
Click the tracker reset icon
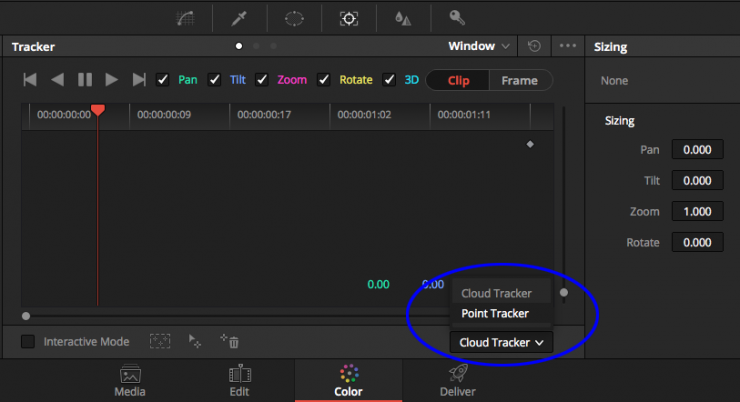coord(535,46)
